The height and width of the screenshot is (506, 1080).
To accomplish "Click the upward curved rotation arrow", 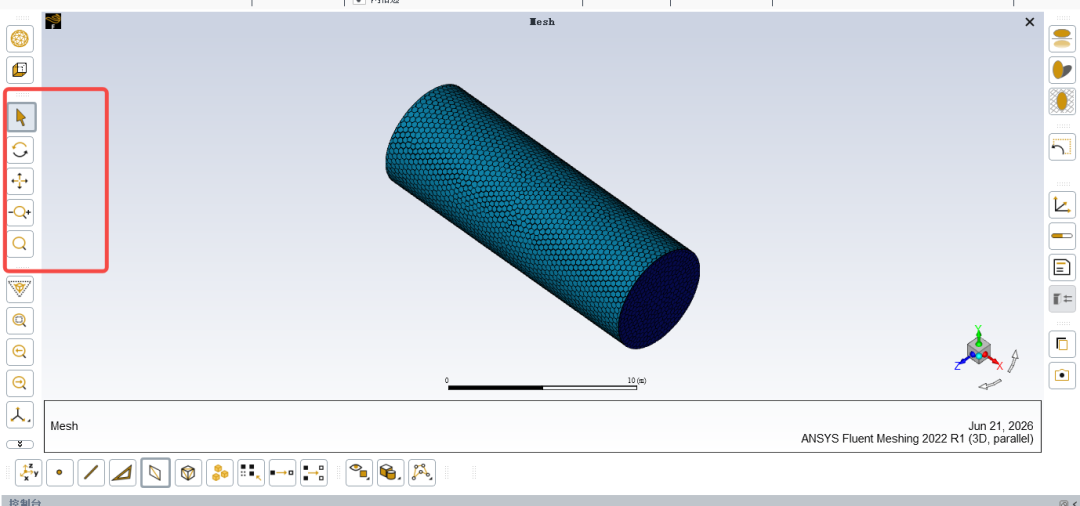I will coord(1013,361).
